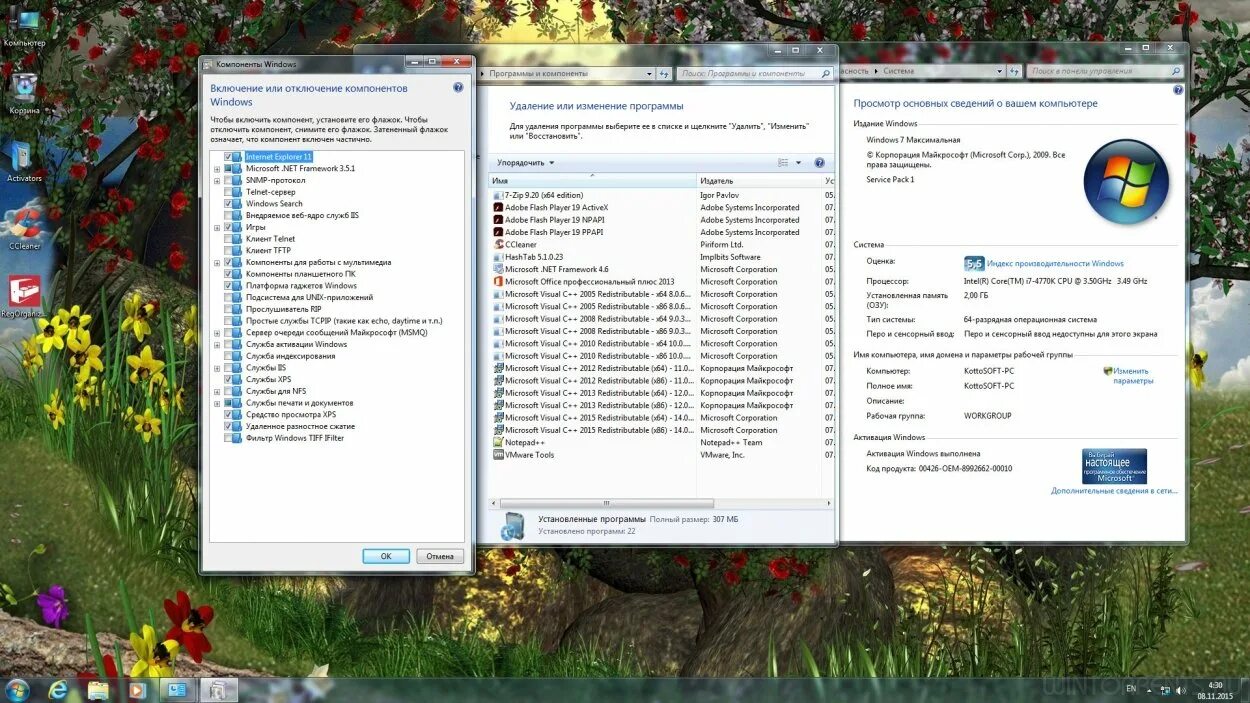The height and width of the screenshot is (703, 1250).
Task: Click the search magnifier in Programs window
Action: pyautogui.click(x=826, y=73)
